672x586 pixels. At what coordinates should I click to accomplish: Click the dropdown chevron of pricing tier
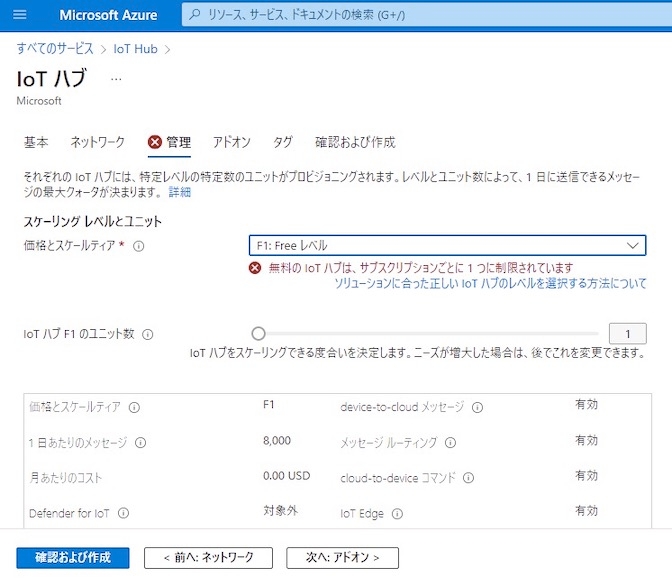point(633,246)
